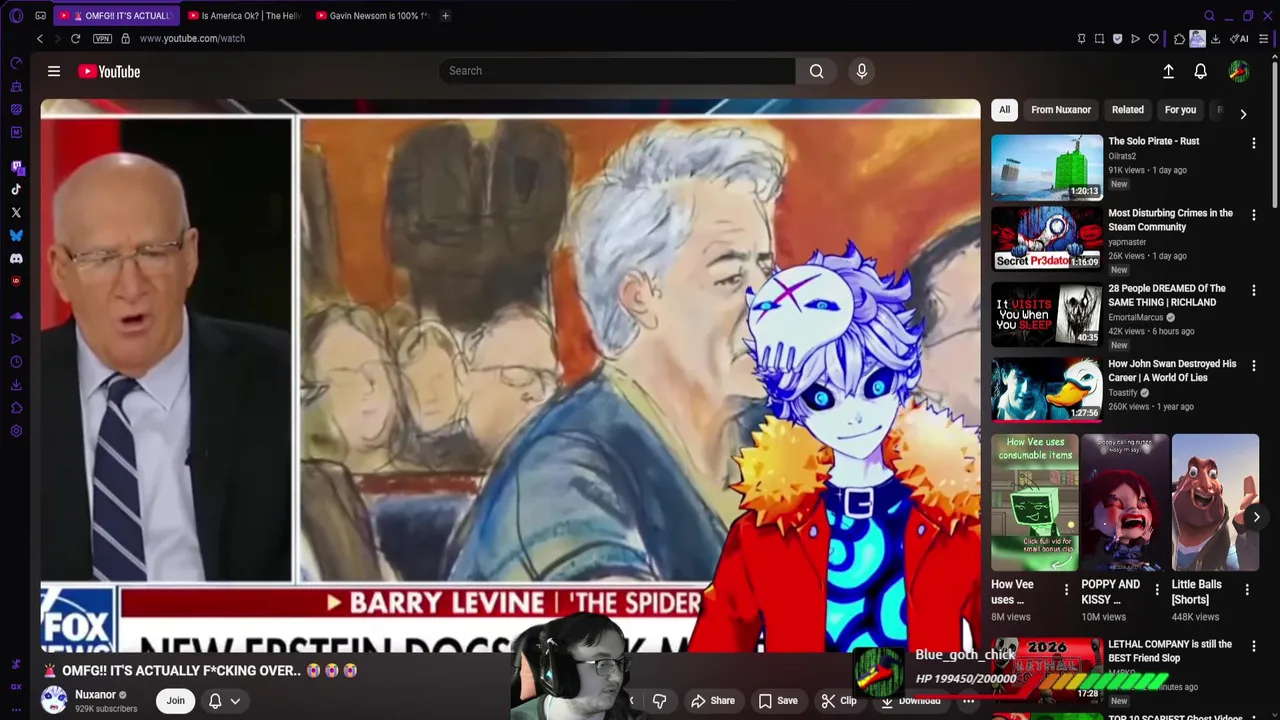
Task: Reload the page with the refresh icon
Action: [75, 38]
